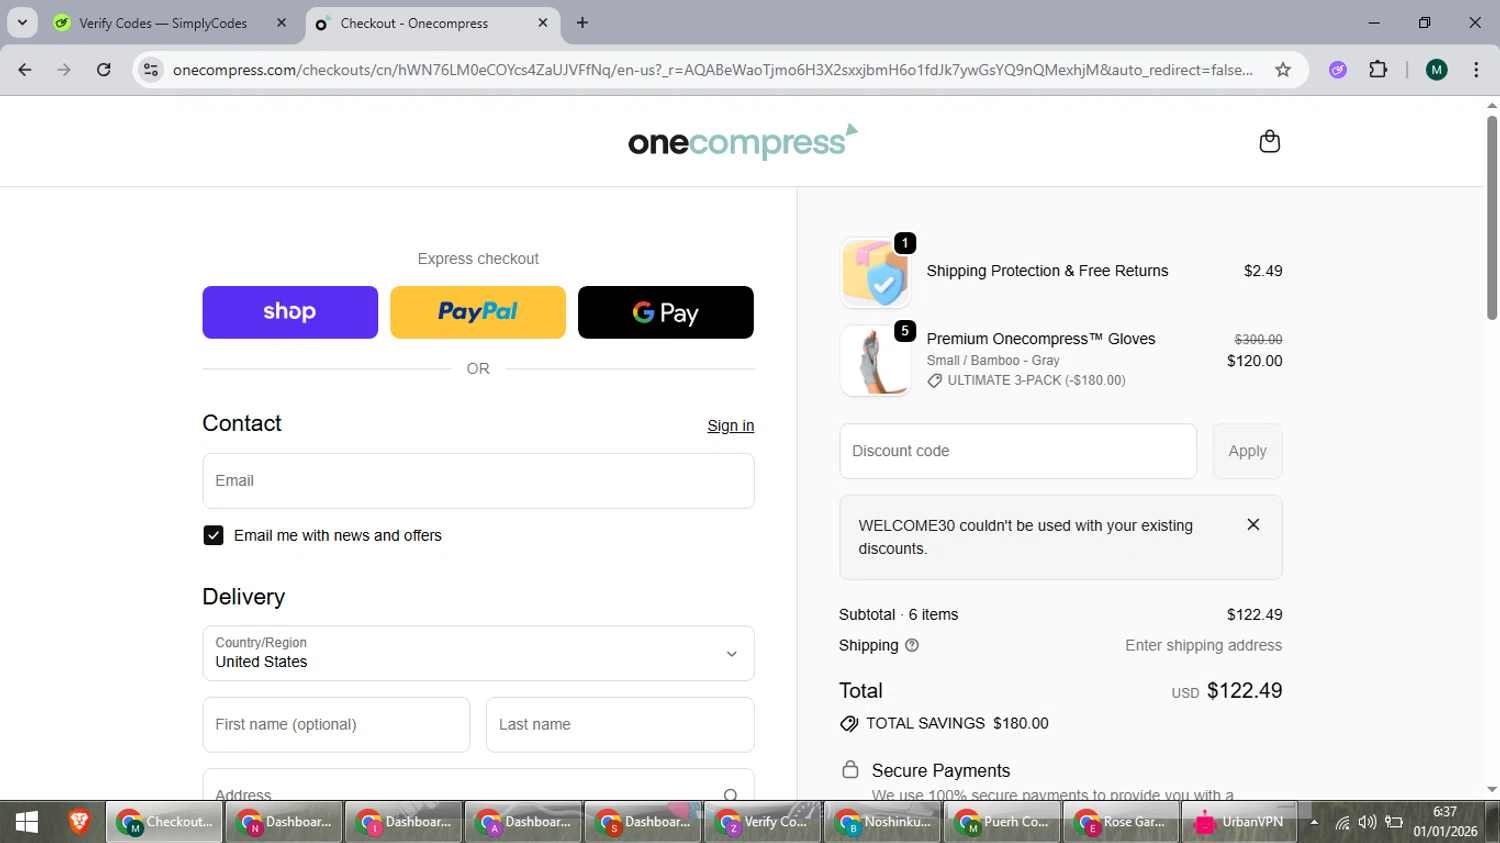Open a new browser tab
The image size is (1500, 843).
coord(582,23)
